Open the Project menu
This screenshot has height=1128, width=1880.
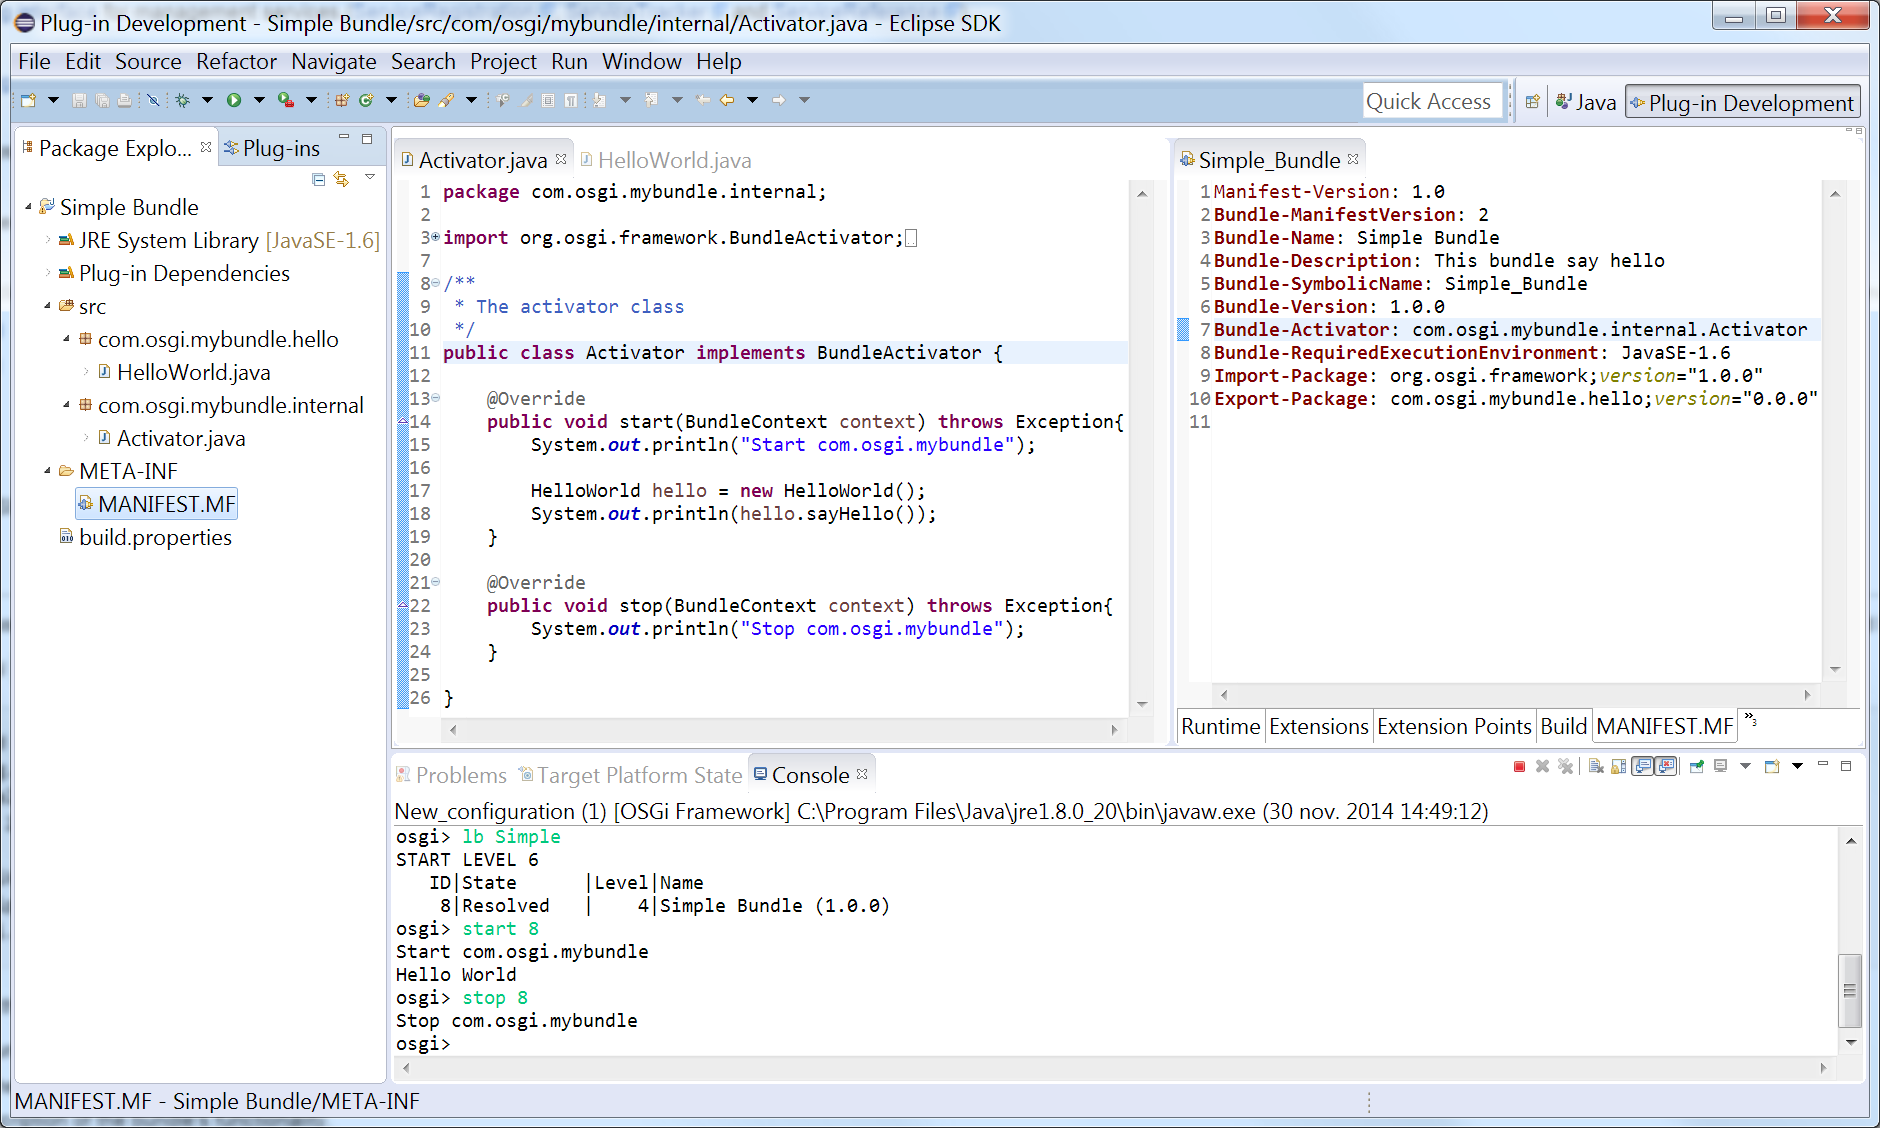pyautogui.click(x=503, y=61)
